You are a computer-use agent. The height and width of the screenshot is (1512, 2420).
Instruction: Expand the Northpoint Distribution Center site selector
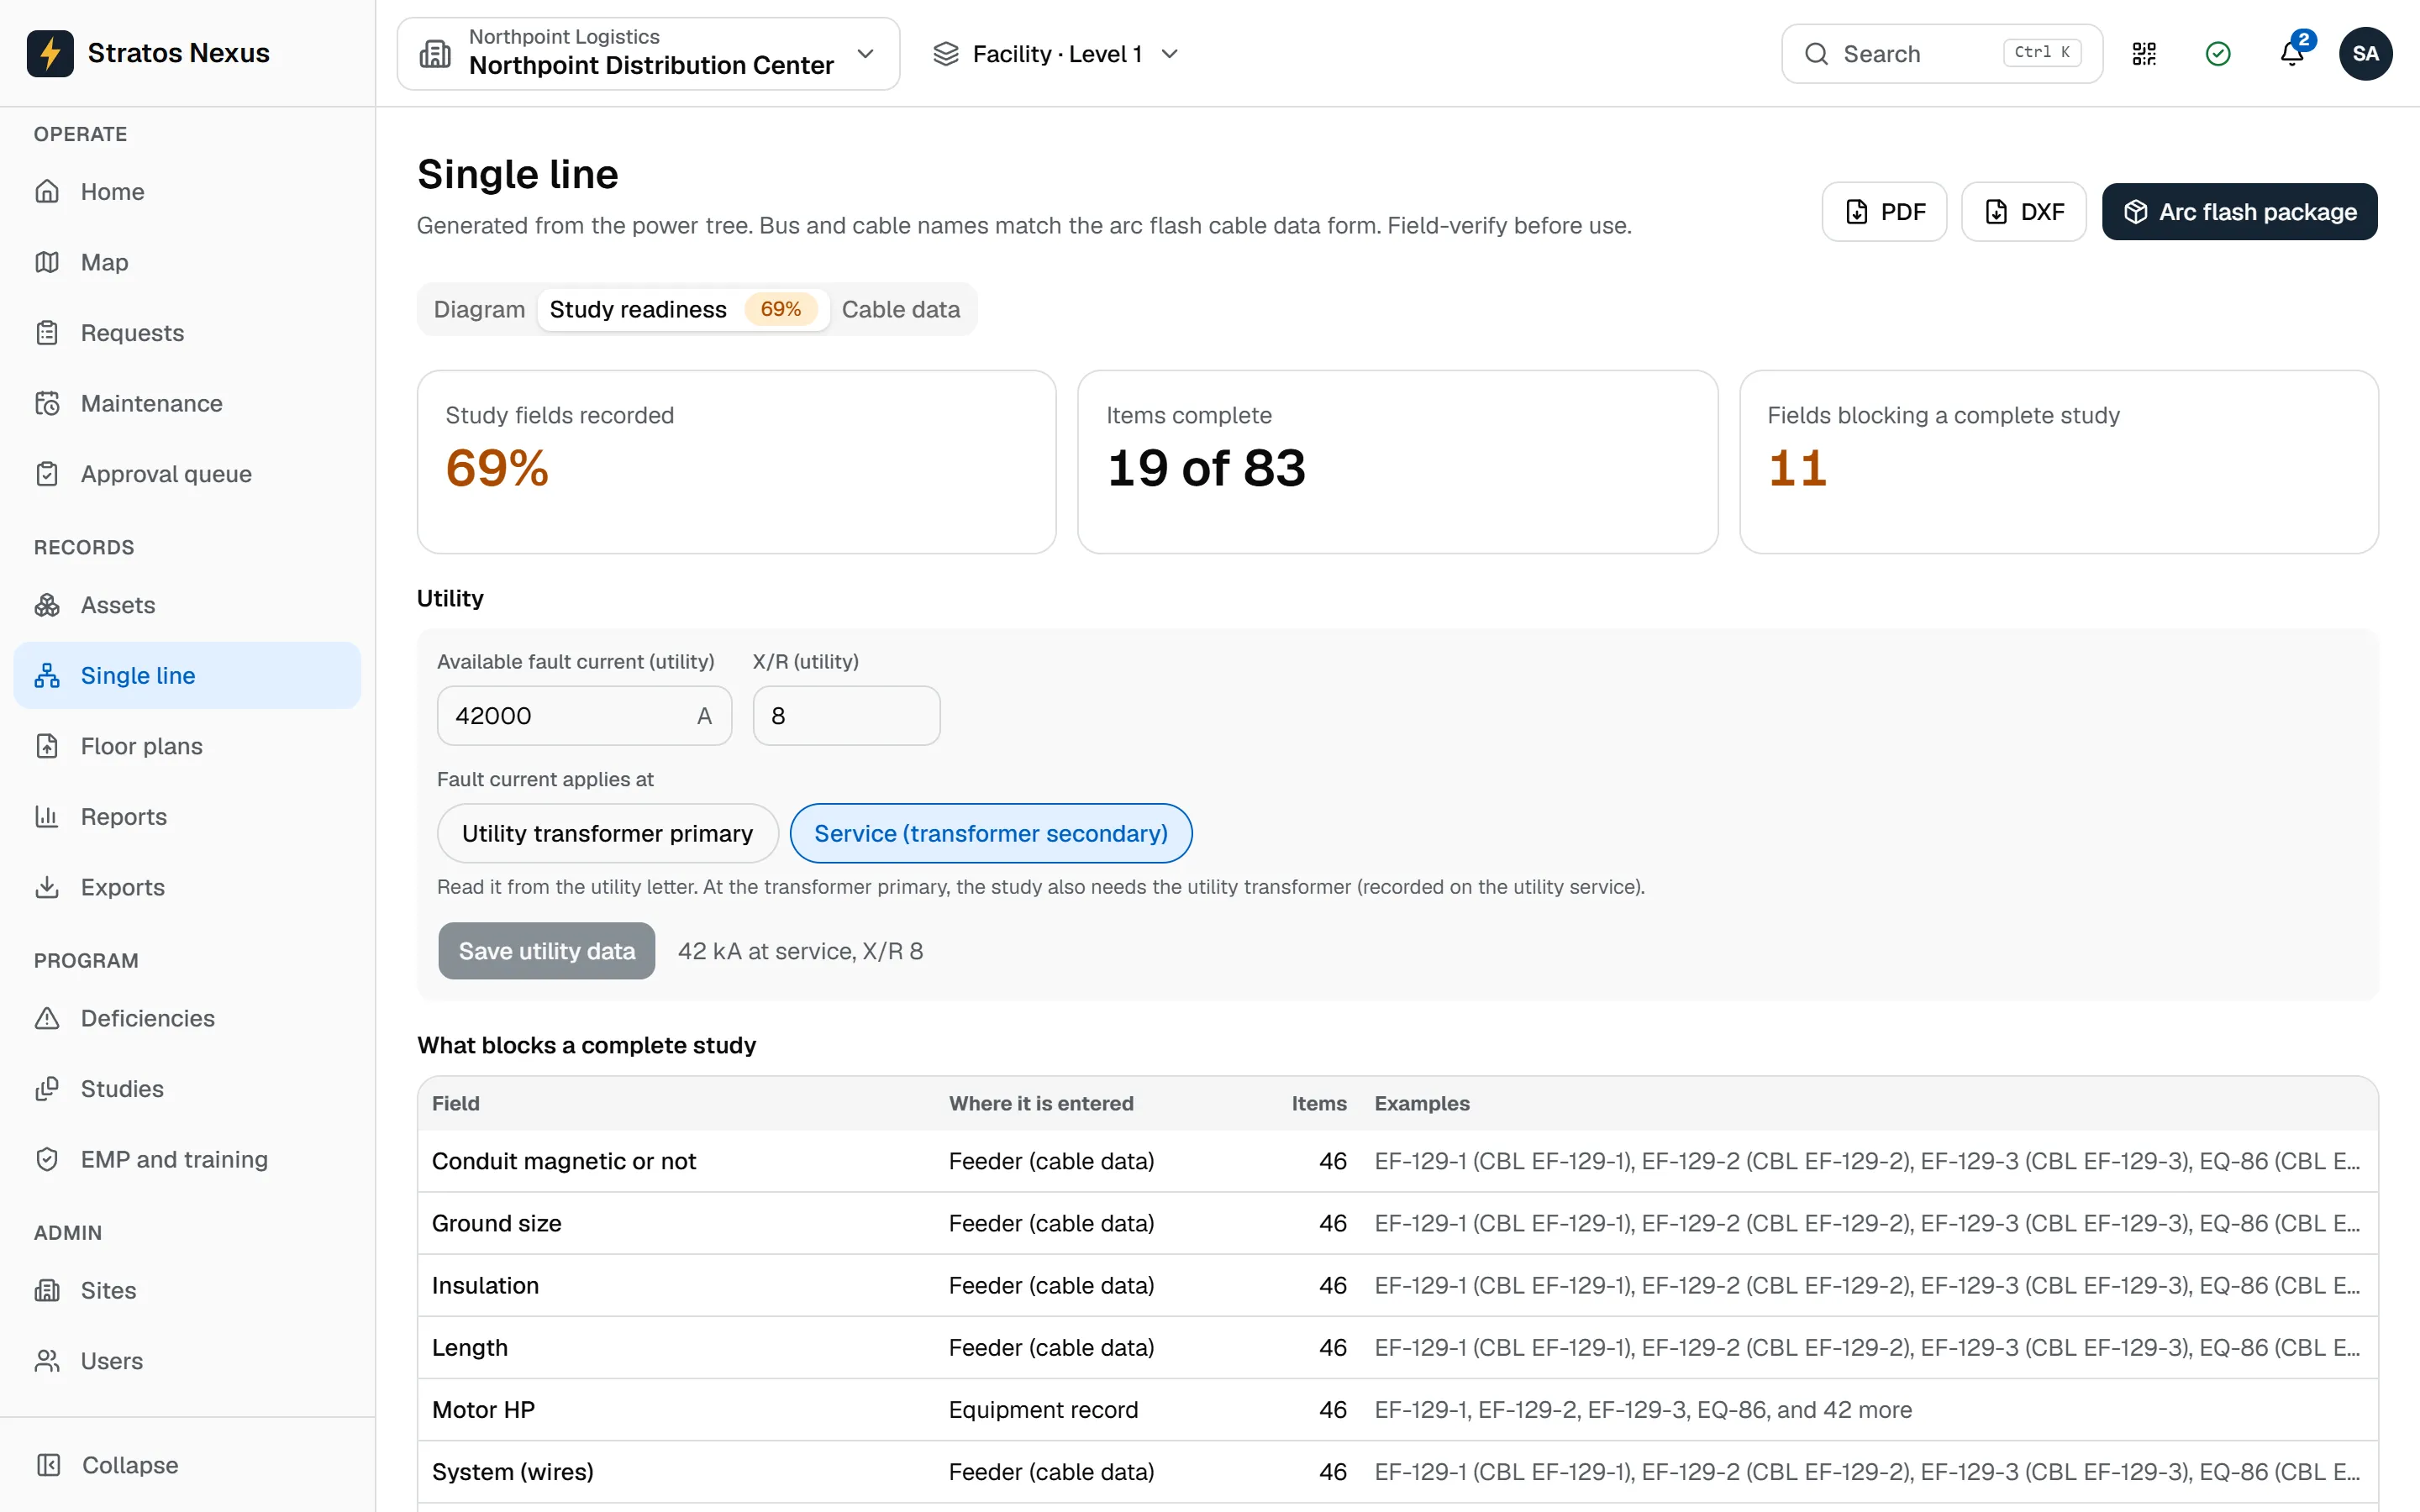coord(648,54)
